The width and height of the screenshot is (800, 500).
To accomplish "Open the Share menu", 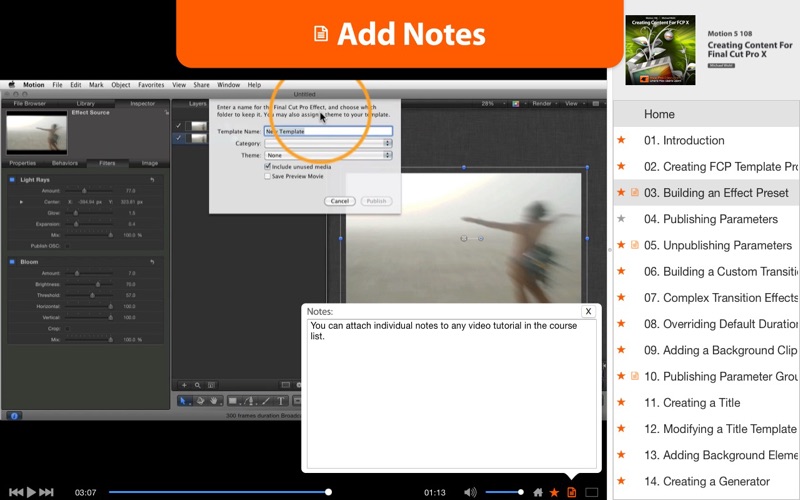I will coord(201,85).
